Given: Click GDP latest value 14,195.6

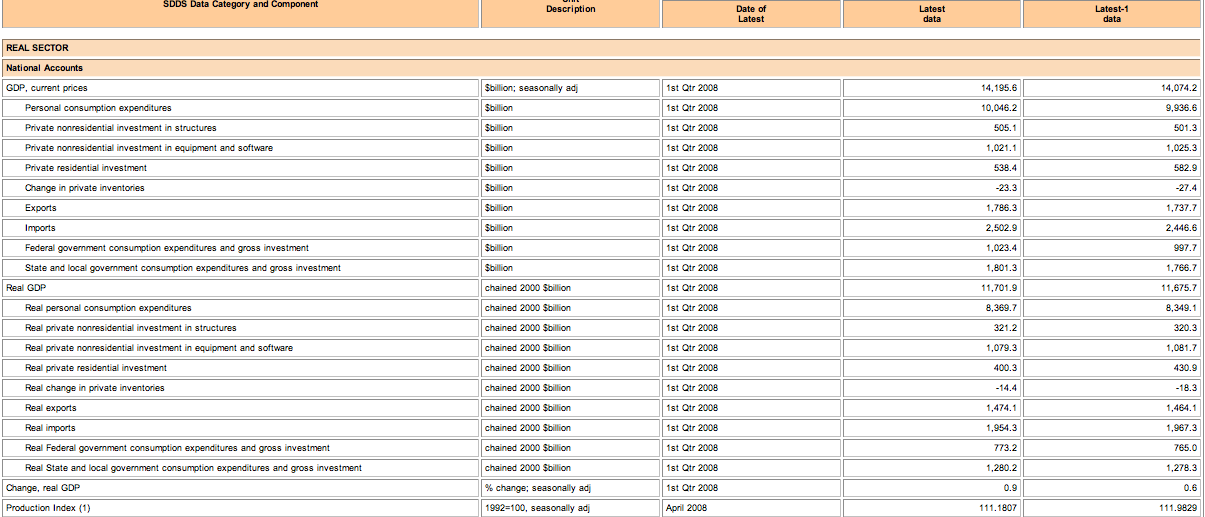Looking at the screenshot, I should click(x=998, y=88).
